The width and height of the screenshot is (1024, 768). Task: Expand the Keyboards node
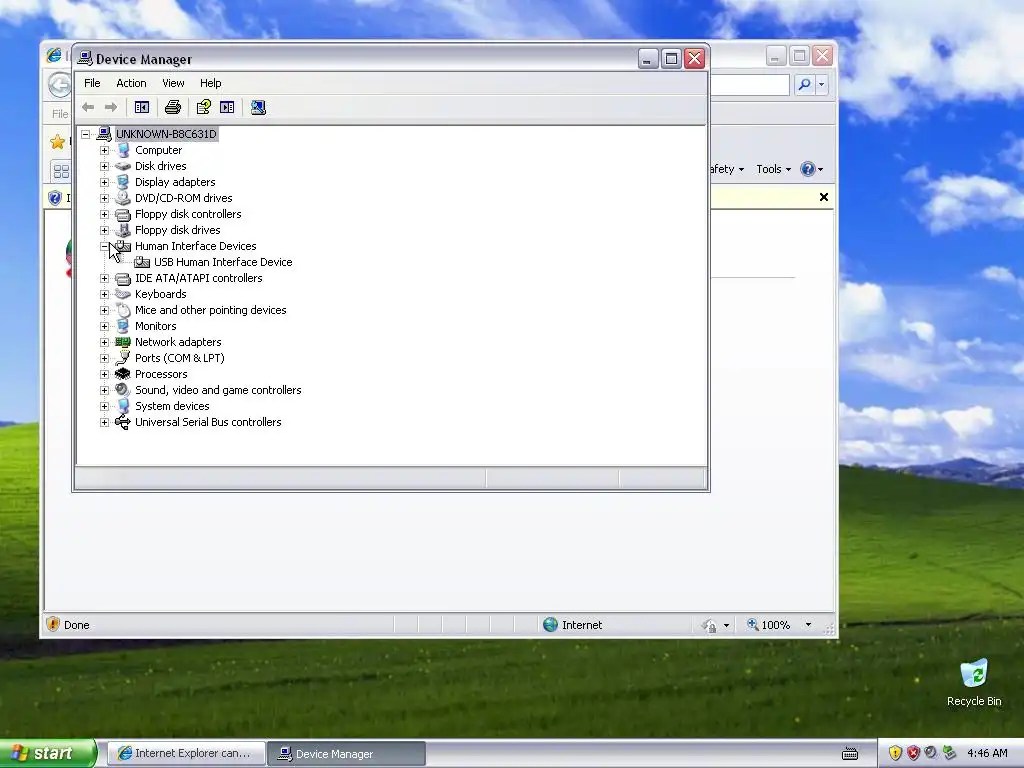pos(104,294)
